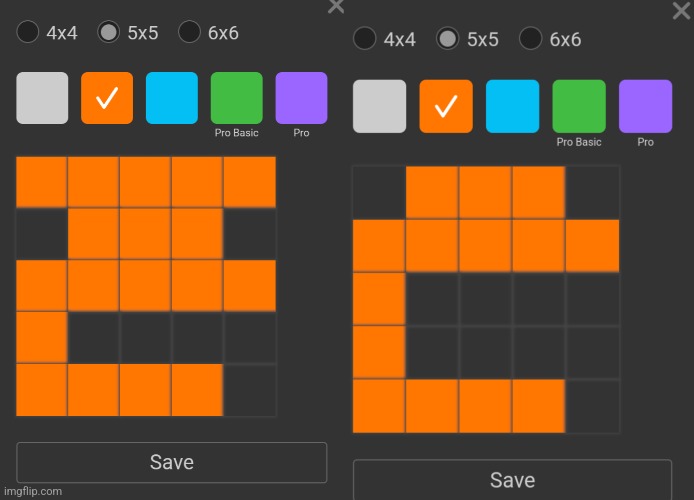Select green Pro Basic swatch in left panel
This screenshot has width=694, height=500.
pyautogui.click(x=237, y=98)
